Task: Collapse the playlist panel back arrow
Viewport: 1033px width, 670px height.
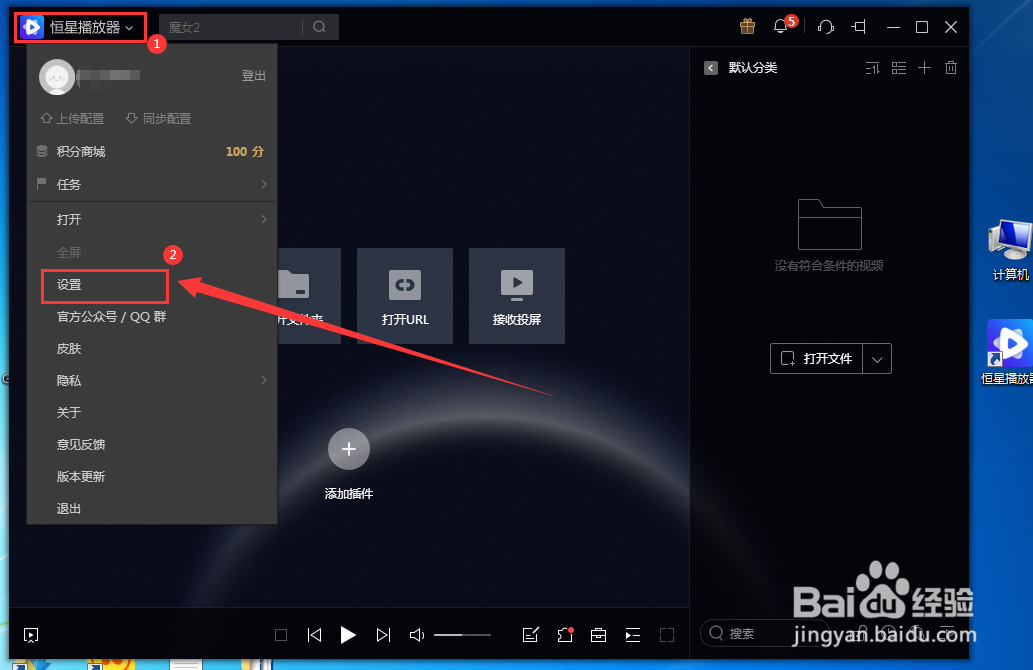Action: [711, 68]
